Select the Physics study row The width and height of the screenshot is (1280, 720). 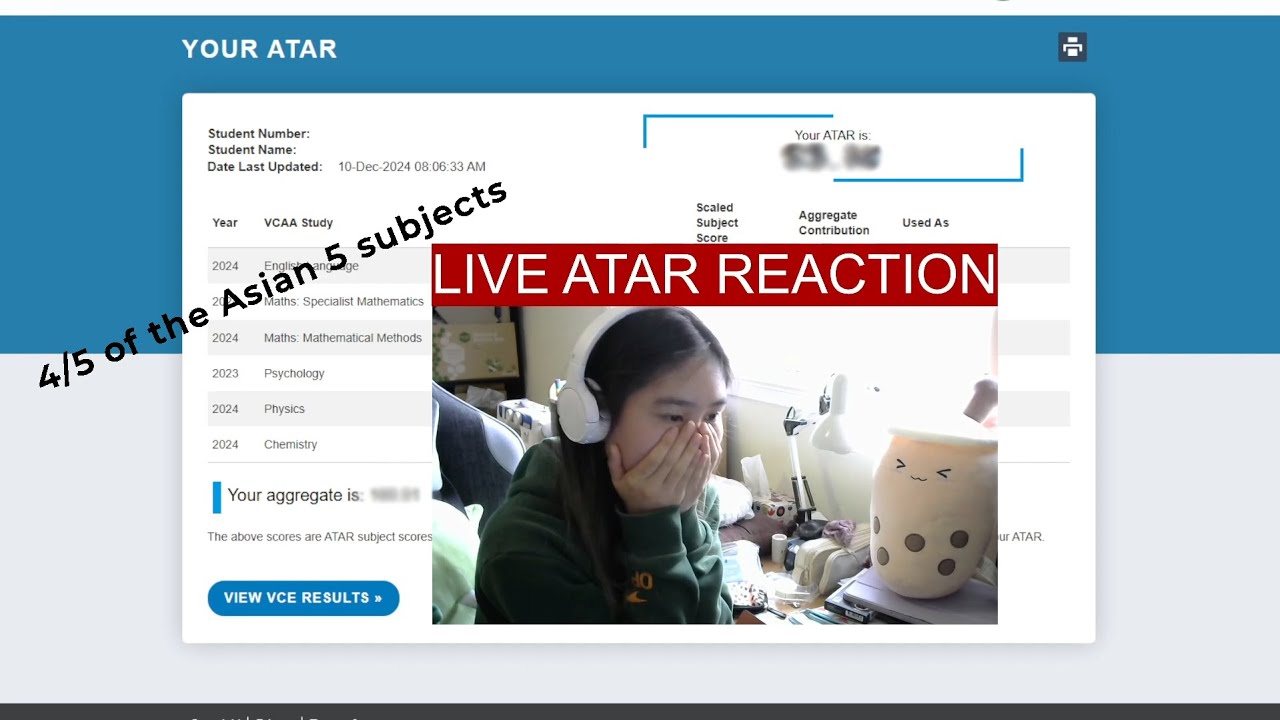pyautogui.click(x=638, y=409)
